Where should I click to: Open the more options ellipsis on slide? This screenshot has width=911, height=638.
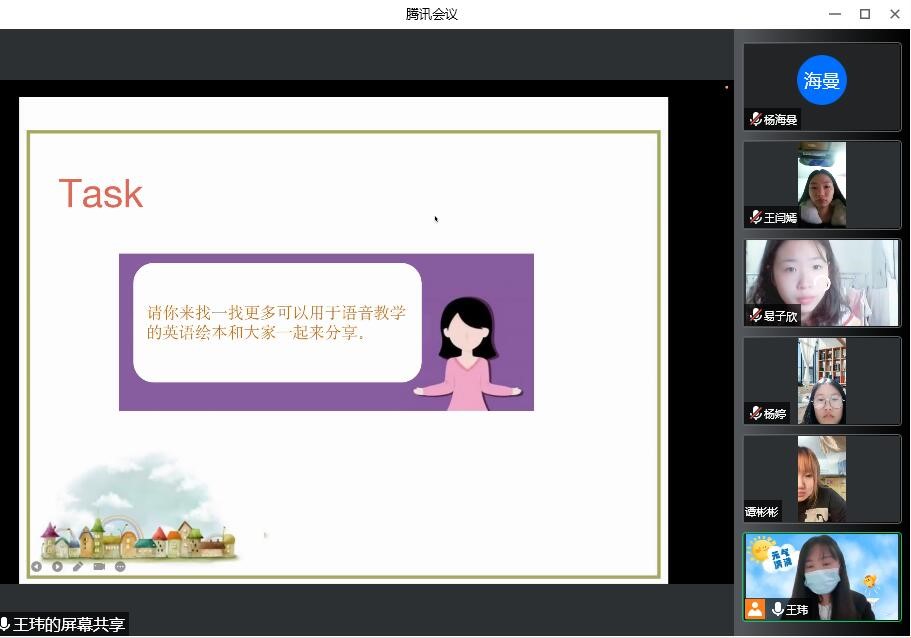tap(120, 566)
